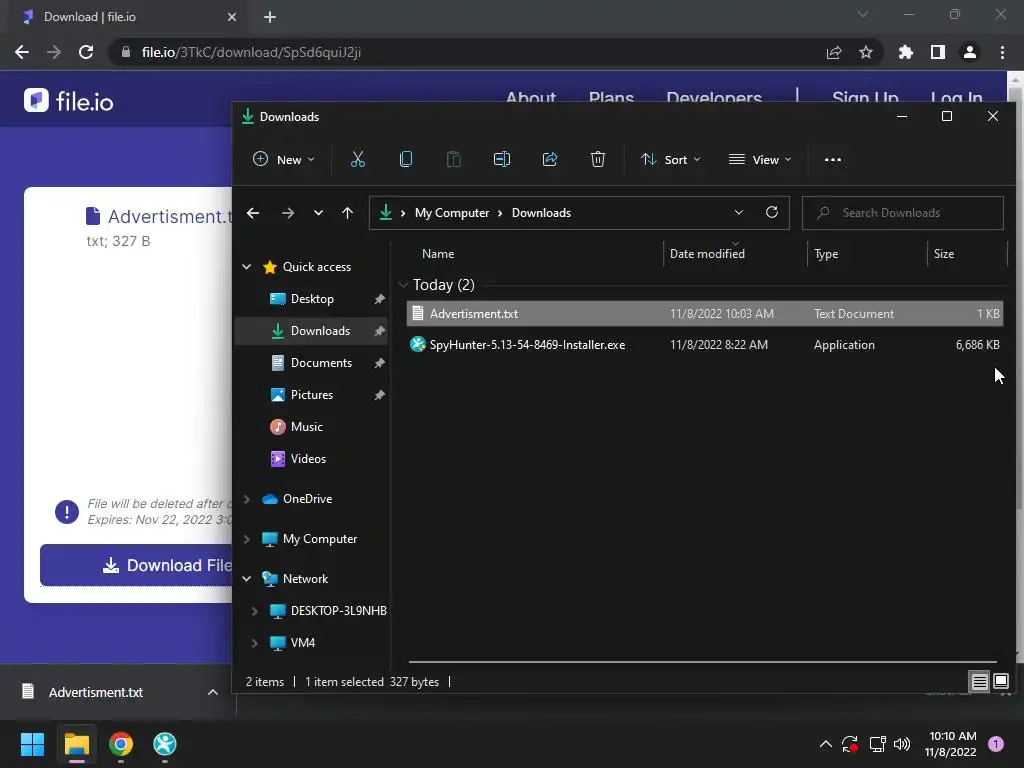The height and width of the screenshot is (768, 1024).
Task: Select Music in the navigation pane
Action: click(306, 426)
